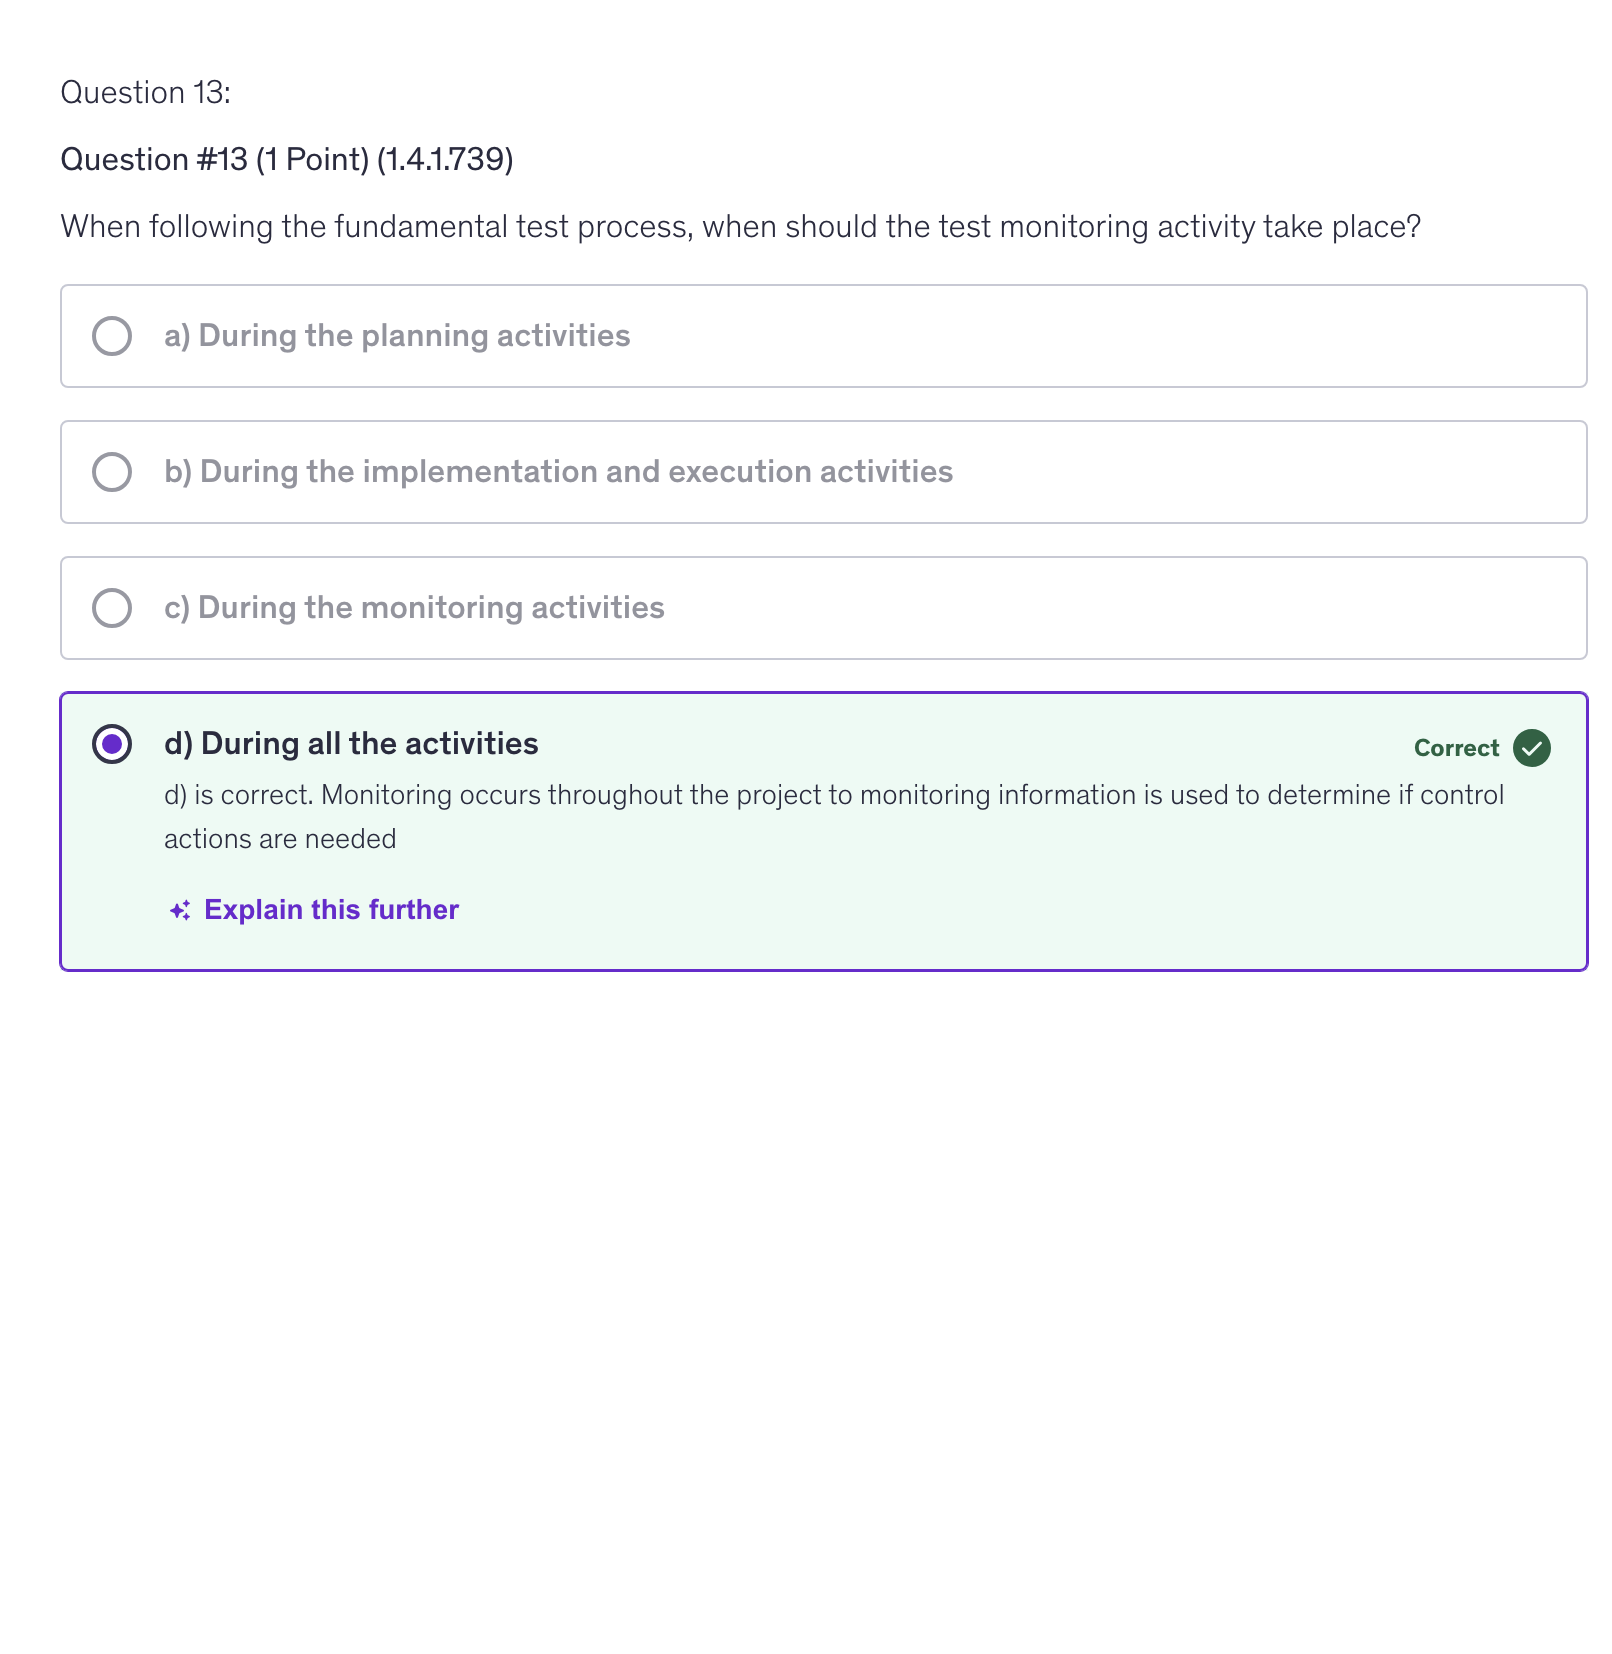This screenshot has height=1654, width=1612.
Task: Click the reference code (1.4.1.739)
Action: point(445,160)
